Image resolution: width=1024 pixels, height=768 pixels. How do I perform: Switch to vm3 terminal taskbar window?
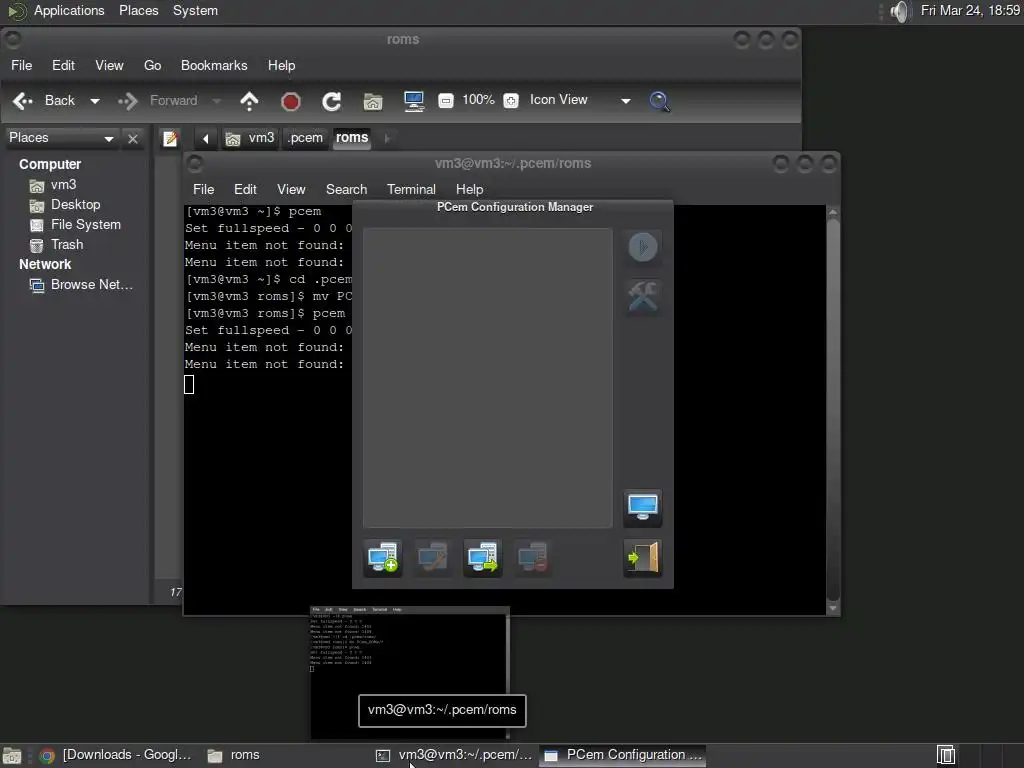tap(456, 755)
